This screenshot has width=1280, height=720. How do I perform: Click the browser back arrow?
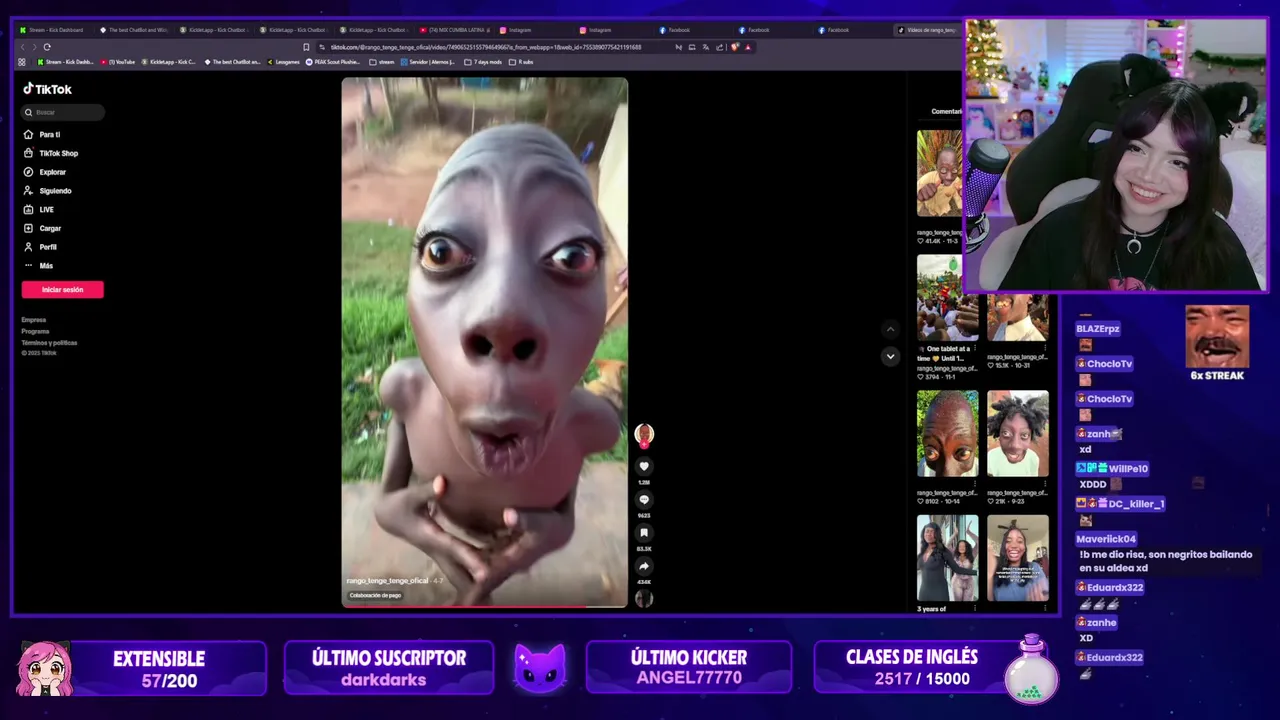pyautogui.click(x=22, y=47)
